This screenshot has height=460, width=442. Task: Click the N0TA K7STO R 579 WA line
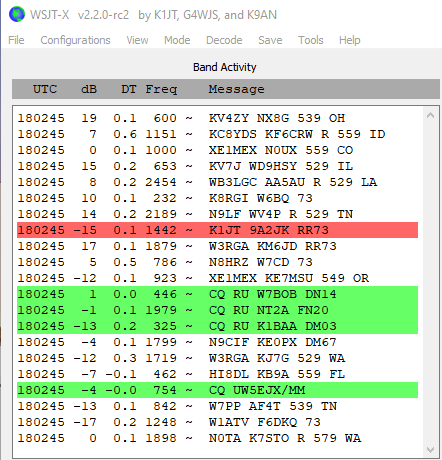(217, 438)
